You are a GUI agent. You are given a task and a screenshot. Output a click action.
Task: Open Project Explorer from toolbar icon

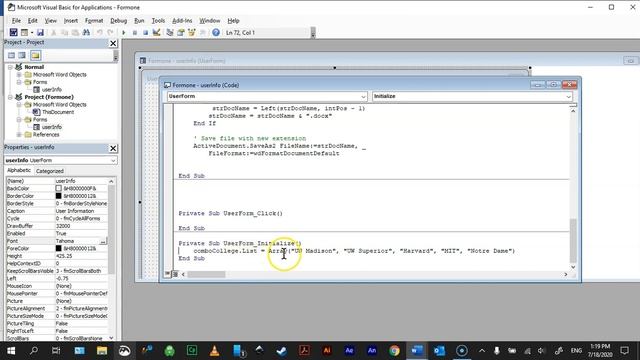point(170,32)
